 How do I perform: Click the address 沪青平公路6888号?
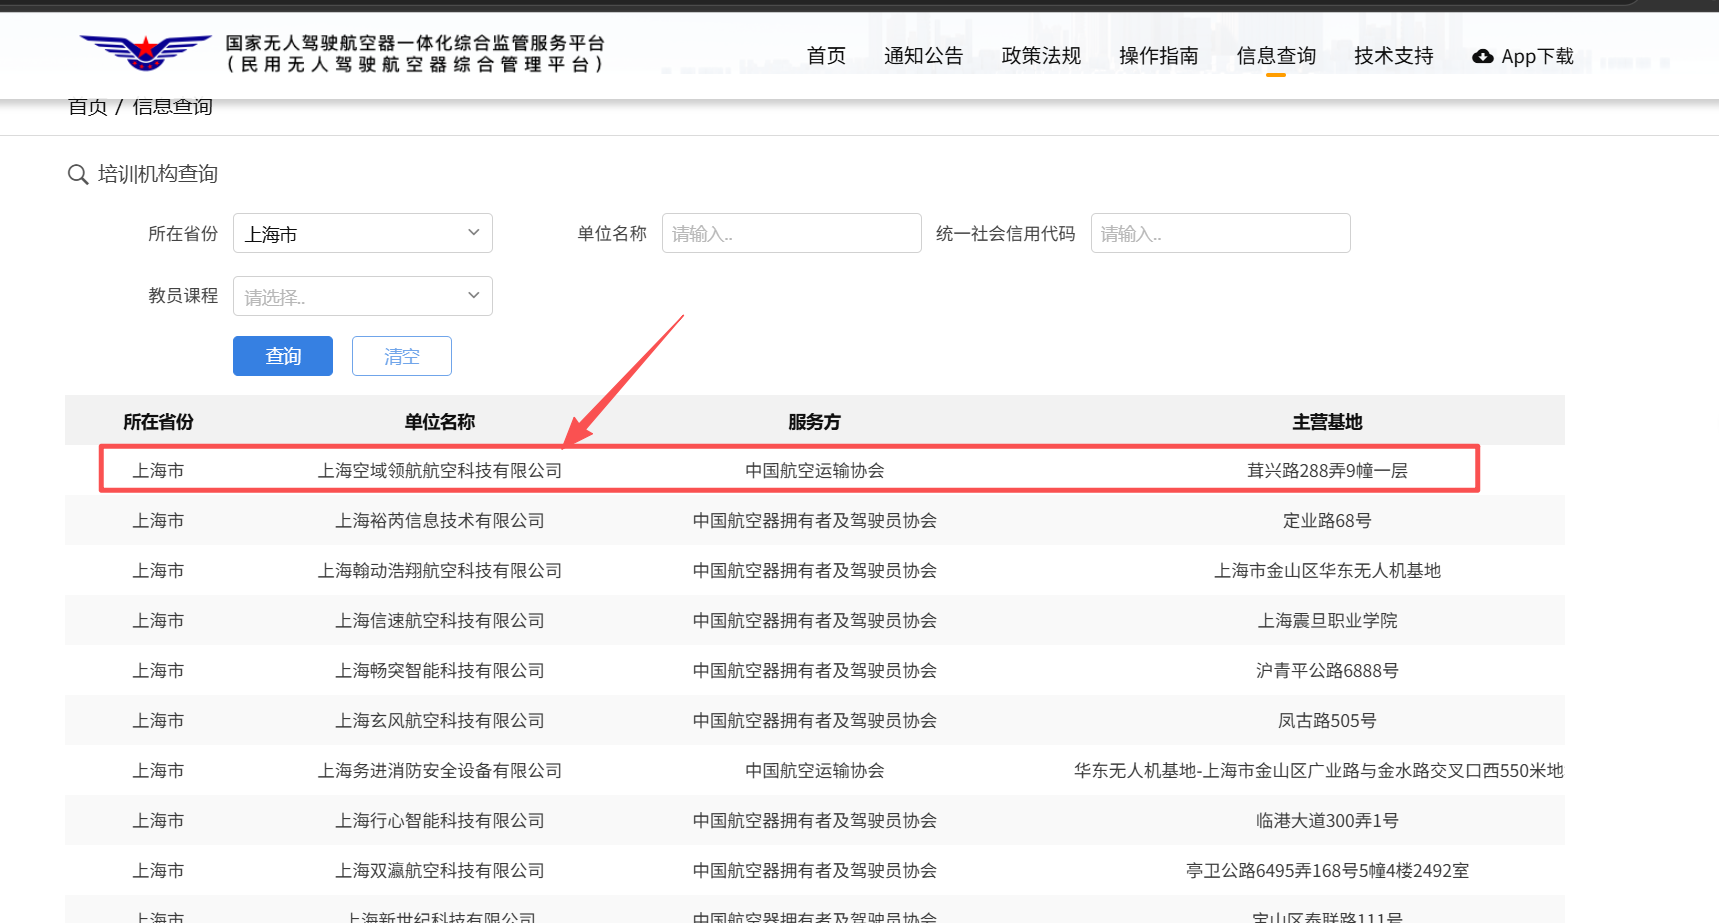tap(1327, 671)
